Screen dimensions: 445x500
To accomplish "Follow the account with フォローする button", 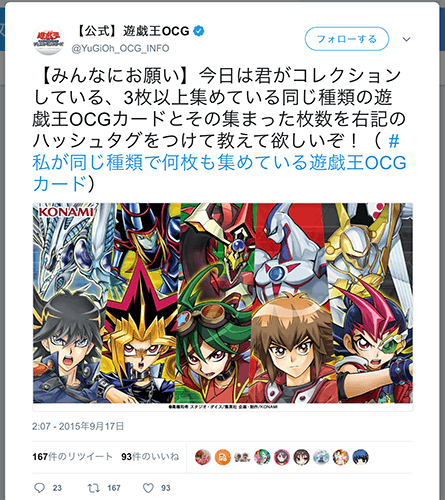I will click(347, 39).
